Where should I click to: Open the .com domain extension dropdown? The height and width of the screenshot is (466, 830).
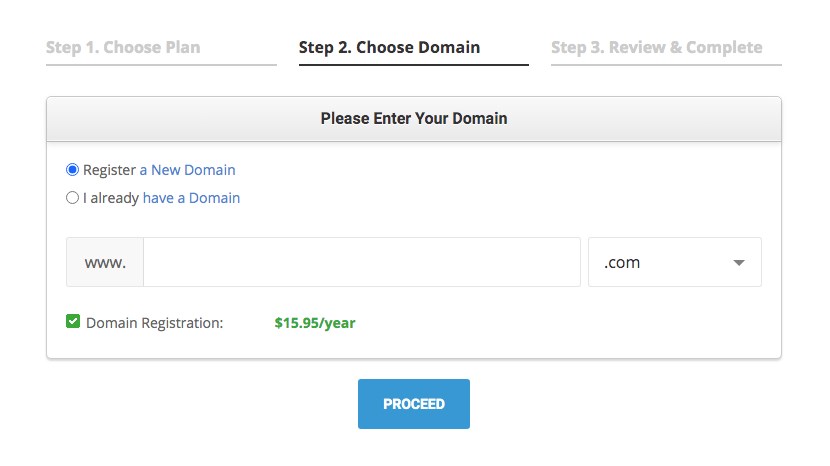[x=674, y=262]
